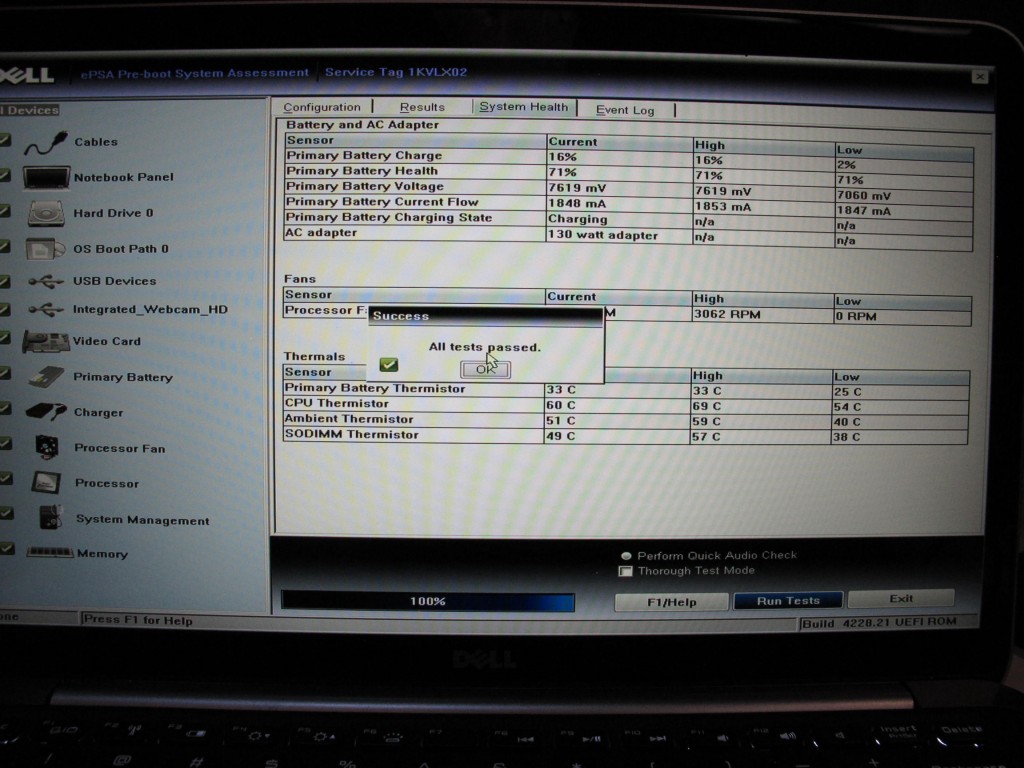Toggle the Thorough Test Mode checkbox
This screenshot has width=1024, height=768.
click(x=626, y=572)
